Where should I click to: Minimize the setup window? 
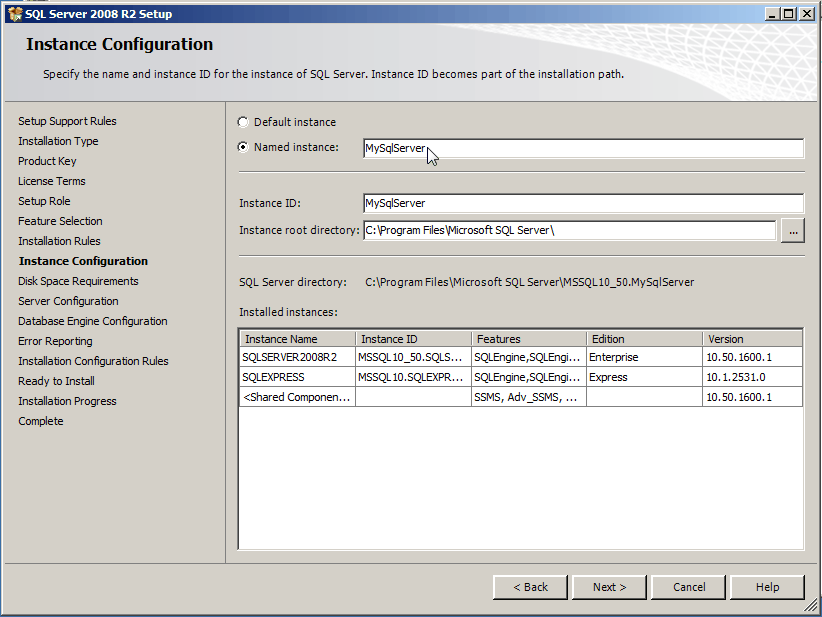click(773, 13)
